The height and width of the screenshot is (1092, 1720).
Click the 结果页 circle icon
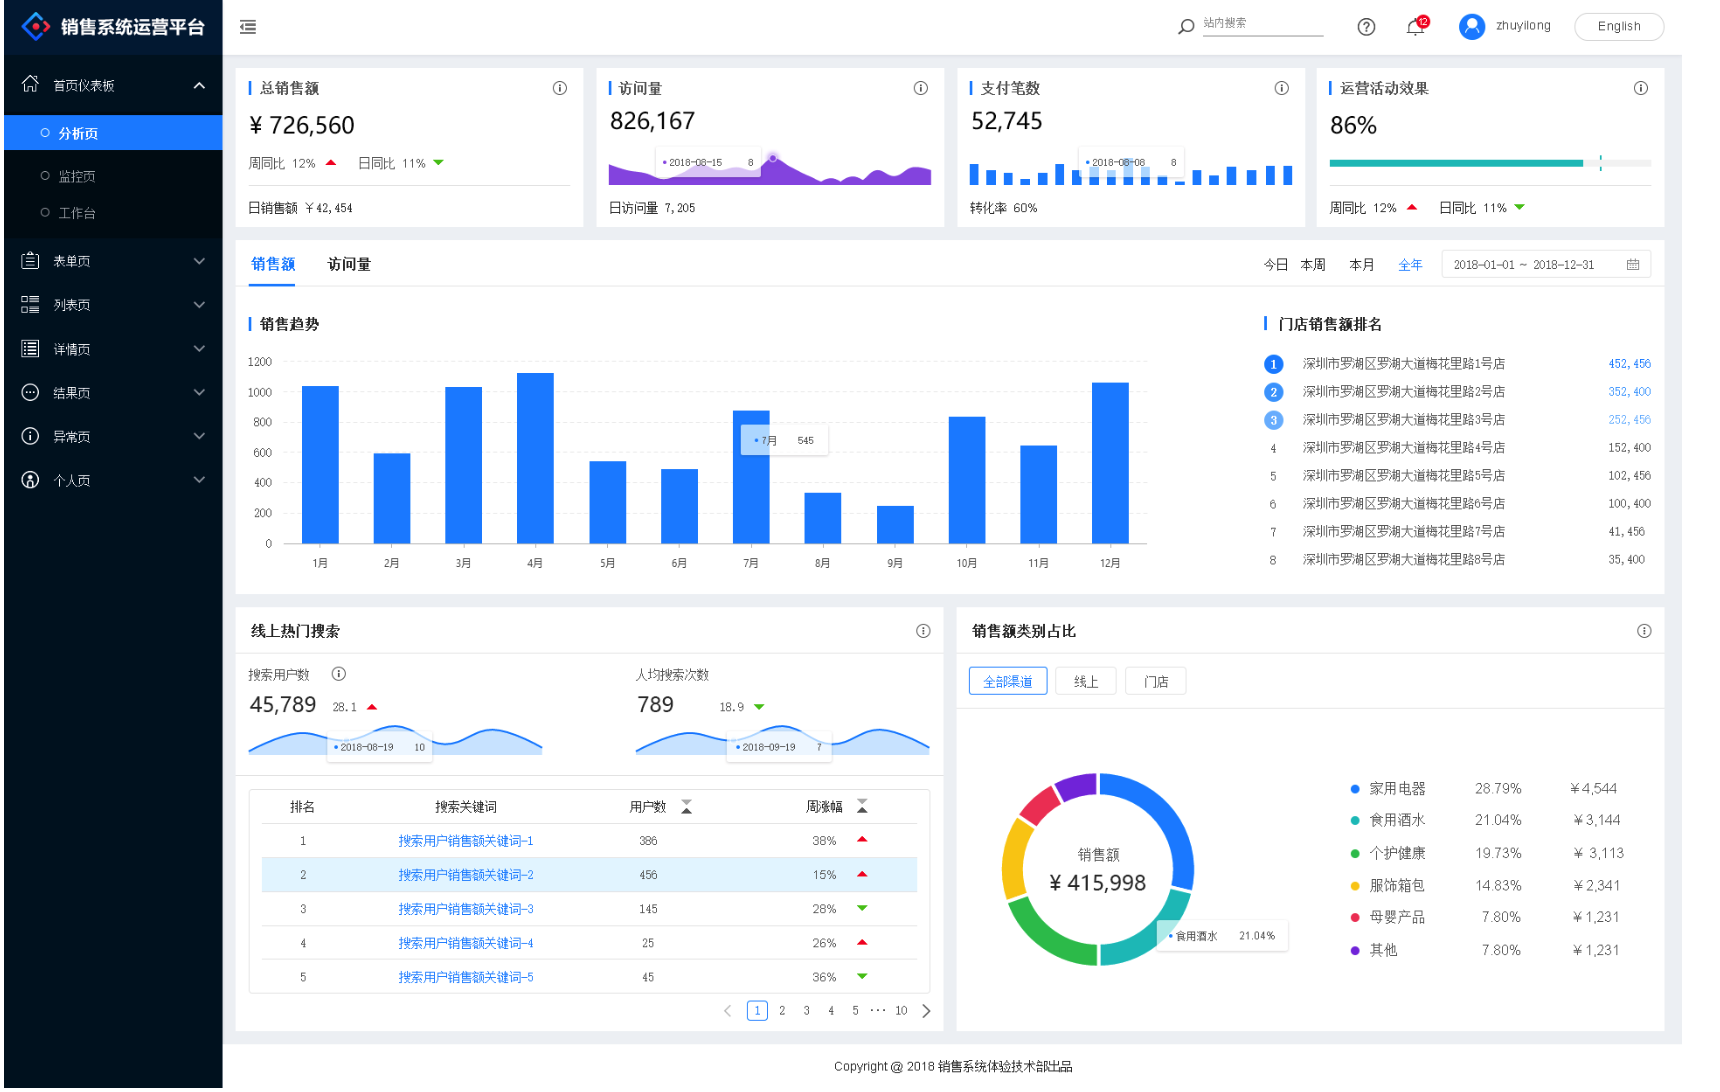point(30,392)
